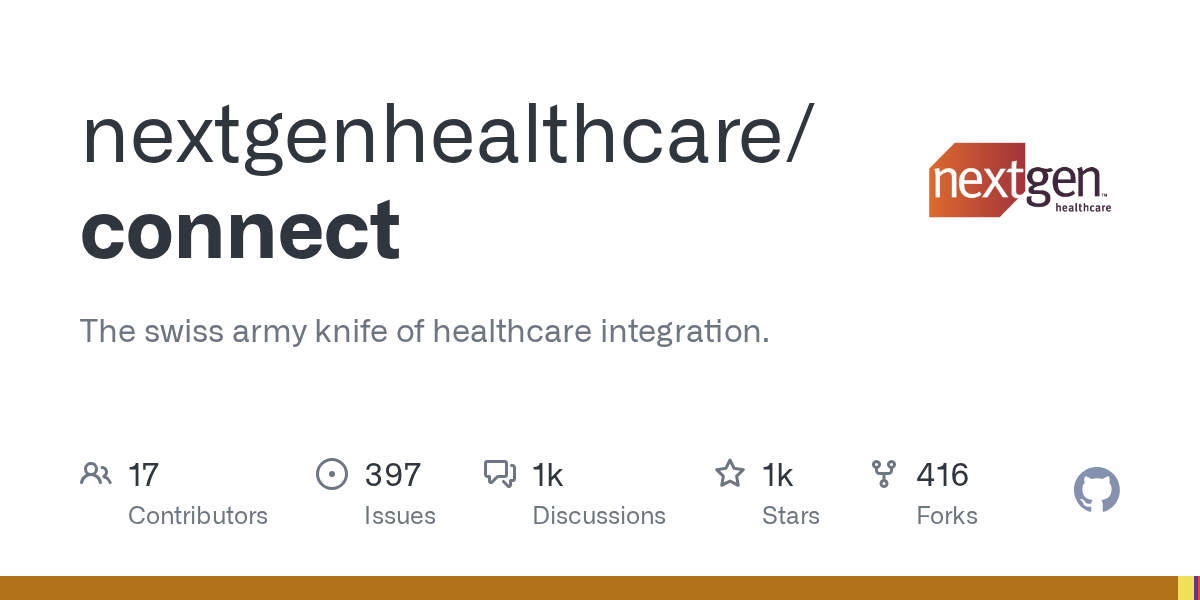The image size is (1200, 600).
Task: Open the "connect" repository name
Action: 240,230
